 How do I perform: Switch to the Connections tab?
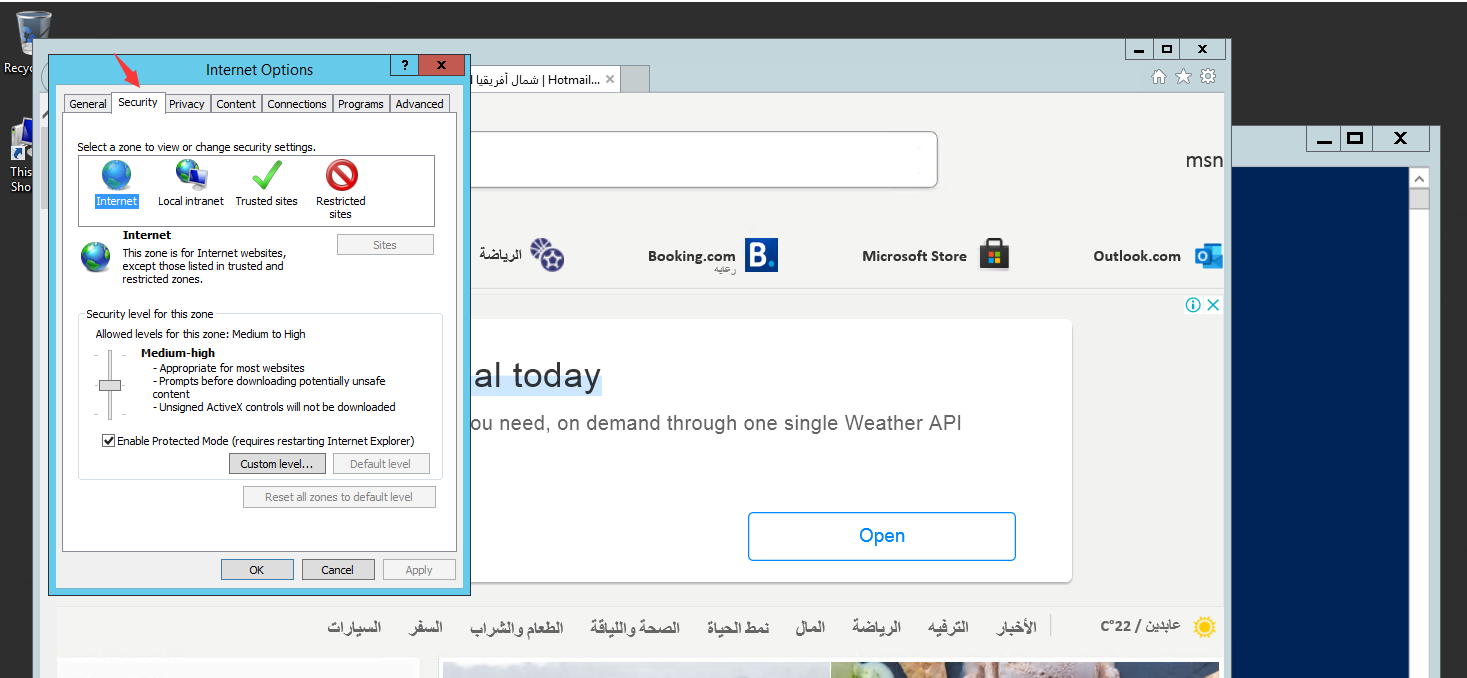coord(296,103)
